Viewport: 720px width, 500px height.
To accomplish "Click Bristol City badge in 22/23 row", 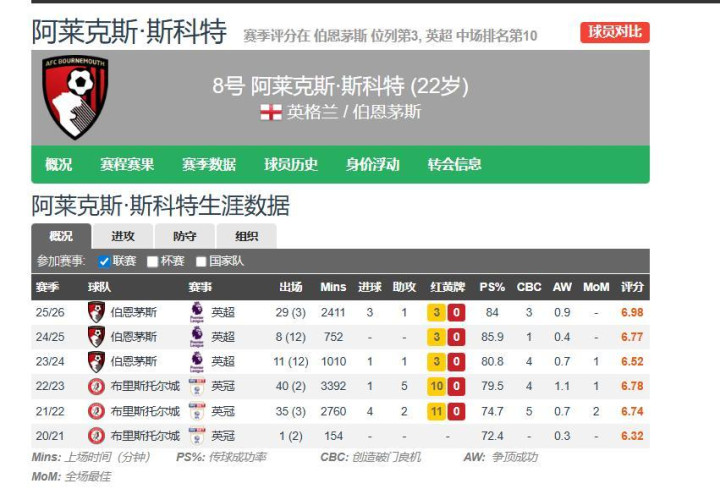I will pyautogui.click(x=96, y=386).
